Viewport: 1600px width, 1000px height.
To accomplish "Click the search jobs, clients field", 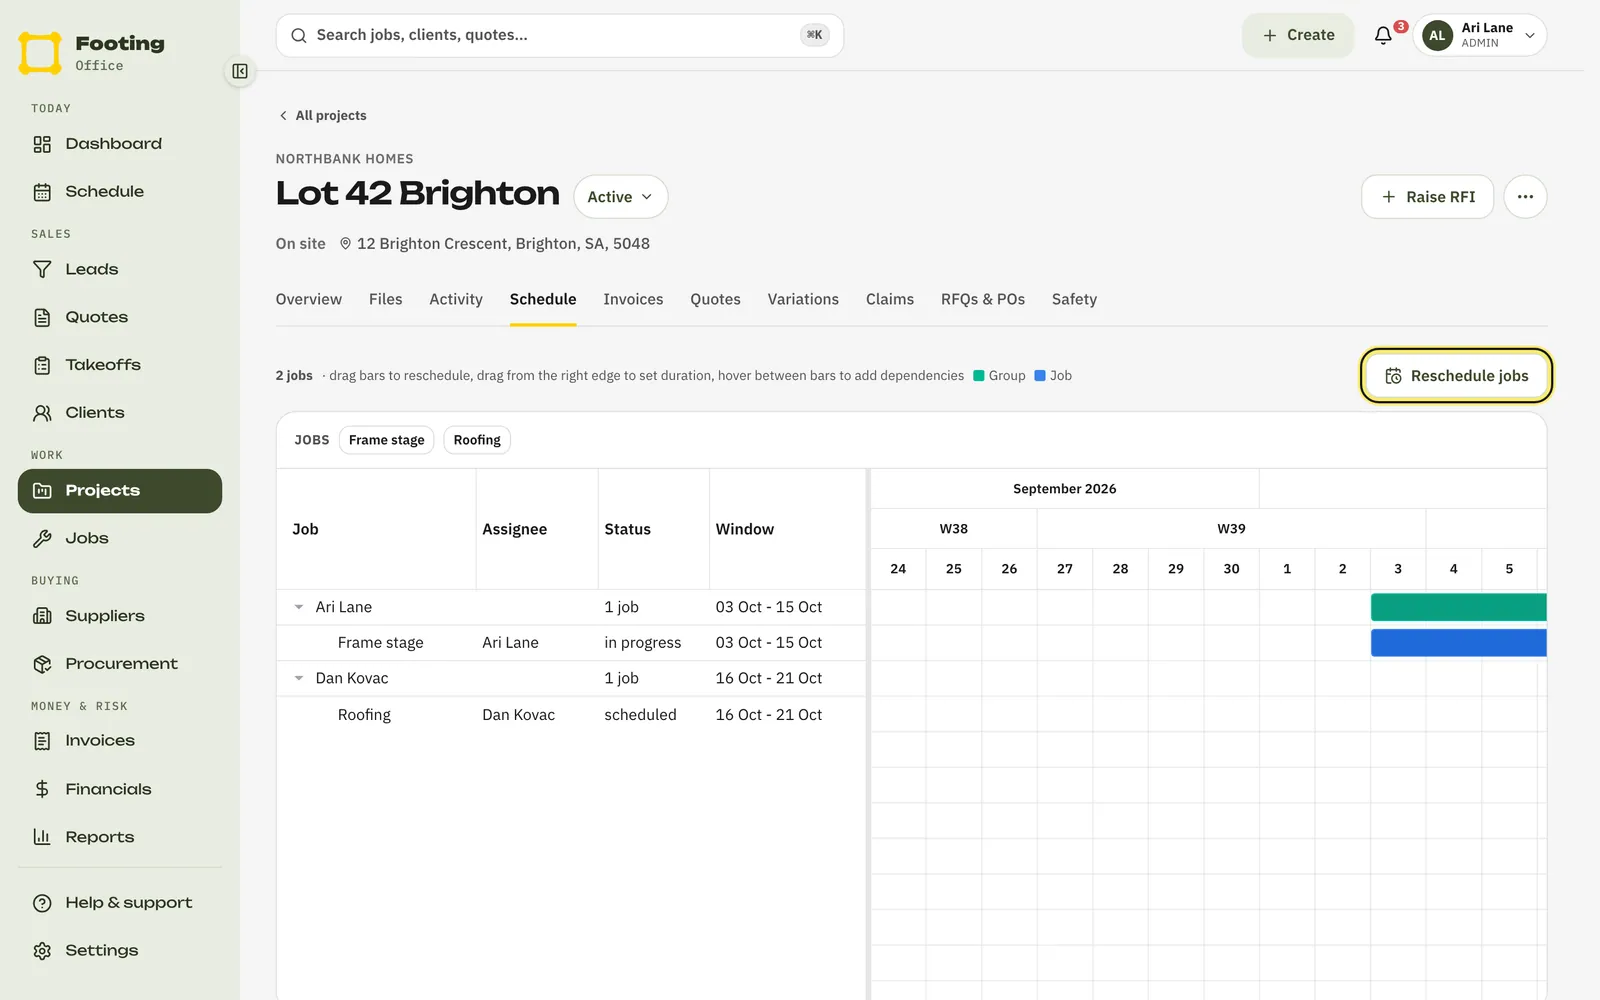I will click(560, 35).
